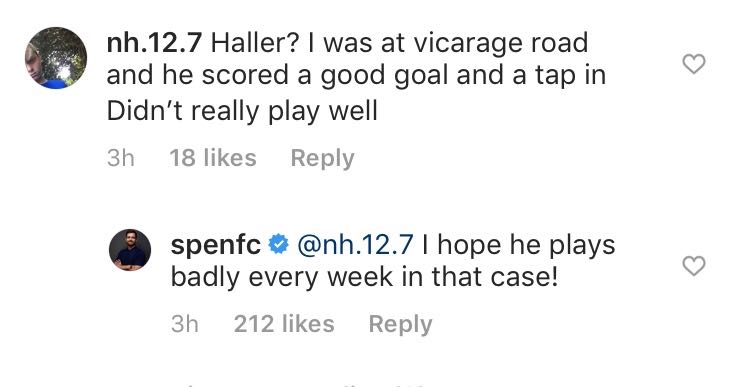Follow the @nh.12.7 mention in the reply
Screen dimensions: 750x387
pos(355,245)
